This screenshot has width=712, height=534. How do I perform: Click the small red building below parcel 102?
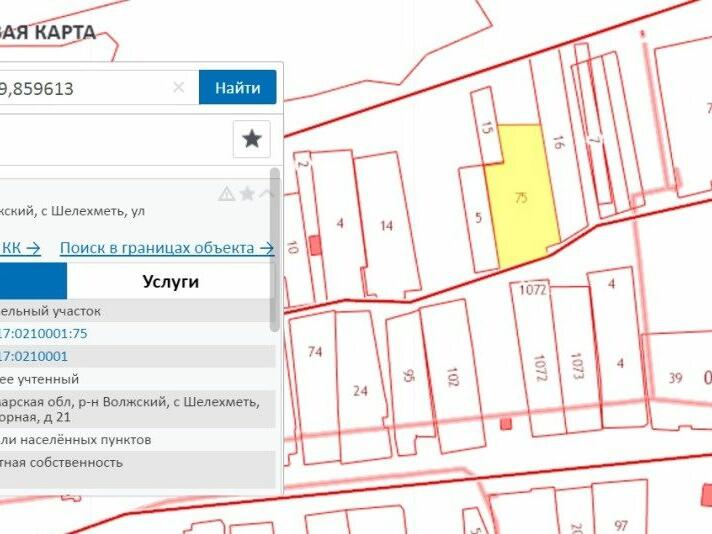click(505, 424)
